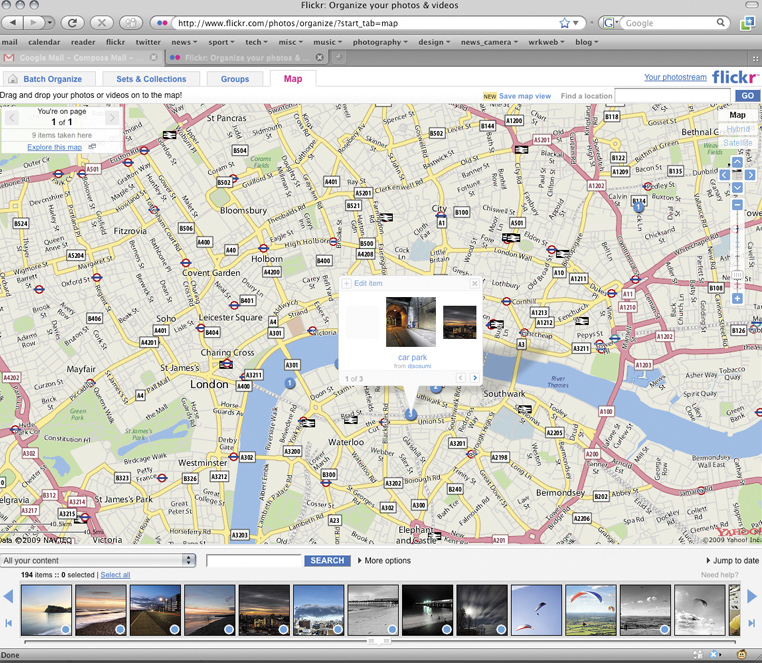Click the GO button for location
The height and width of the screenshot is (663, 762).
click(x=747, y=96)
